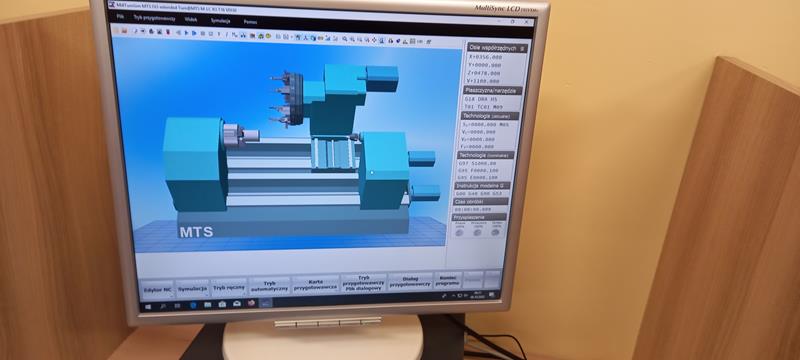
Task: Click the Numer programu button
Action: 447,280
